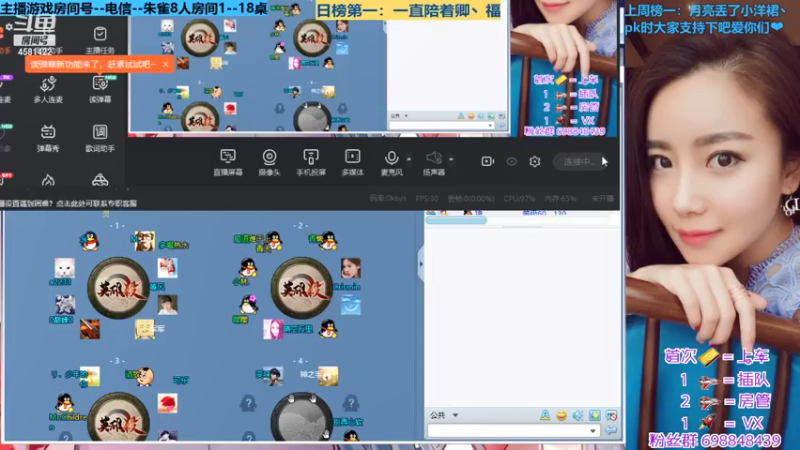Open emoji picker in chat toolbar
The height and width of the screenshot is (450, 800).
coord(561,415)
